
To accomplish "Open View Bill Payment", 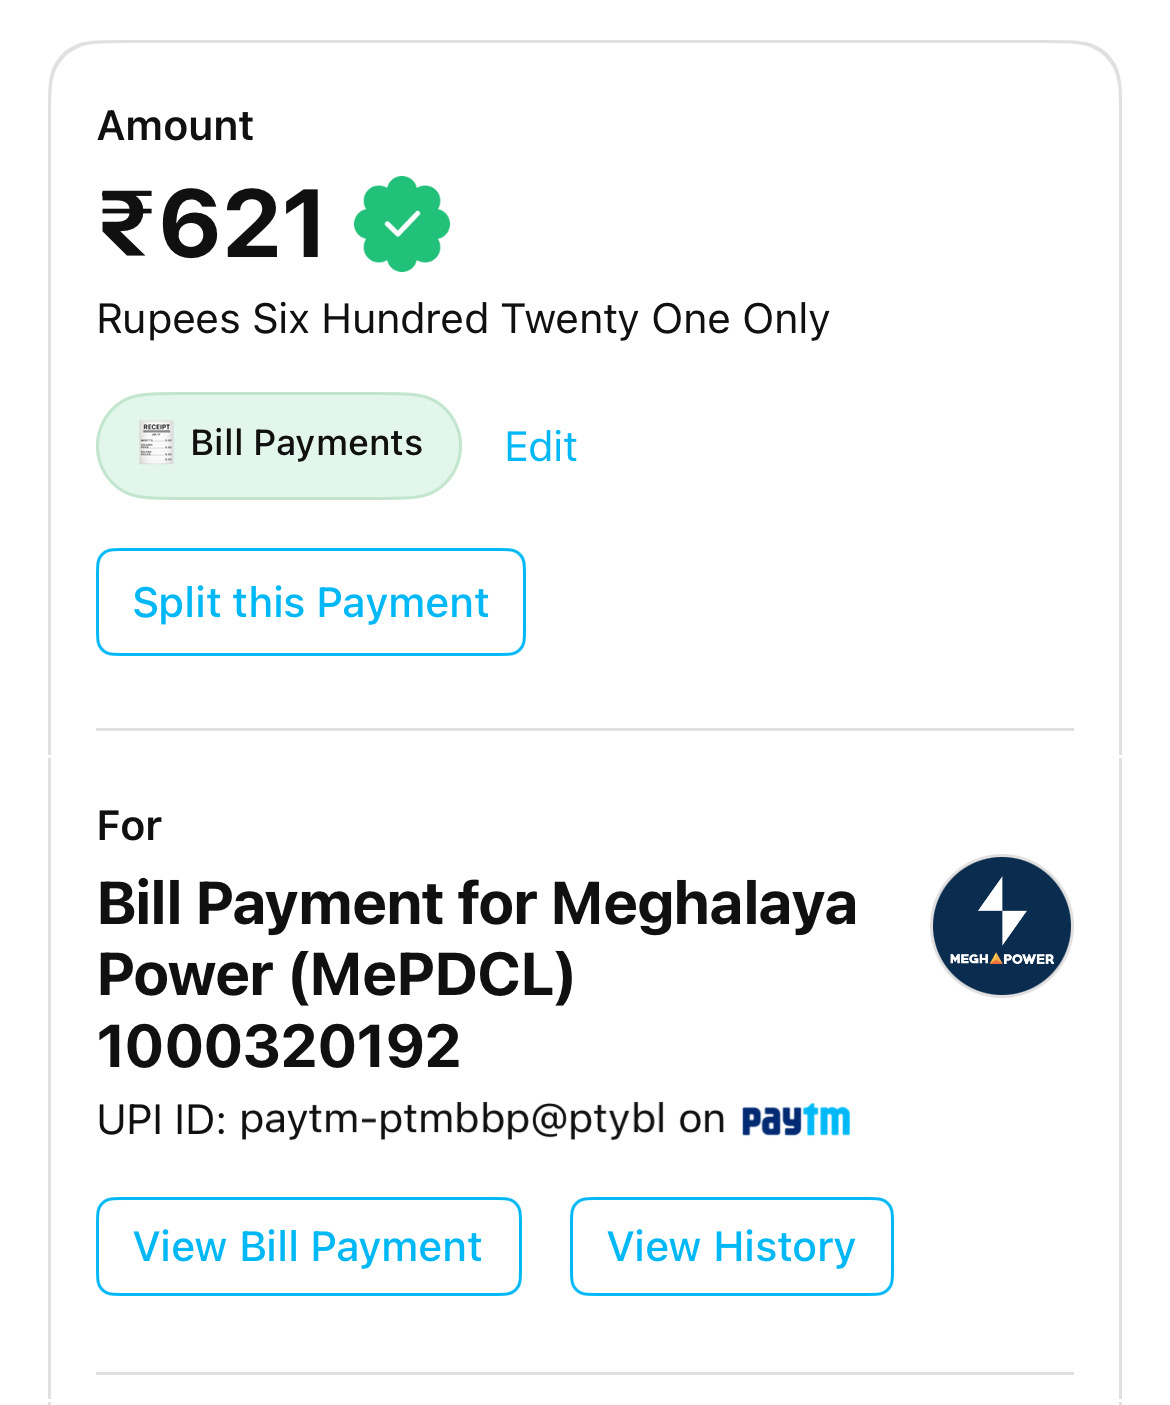I will (x=308, y=1246).
